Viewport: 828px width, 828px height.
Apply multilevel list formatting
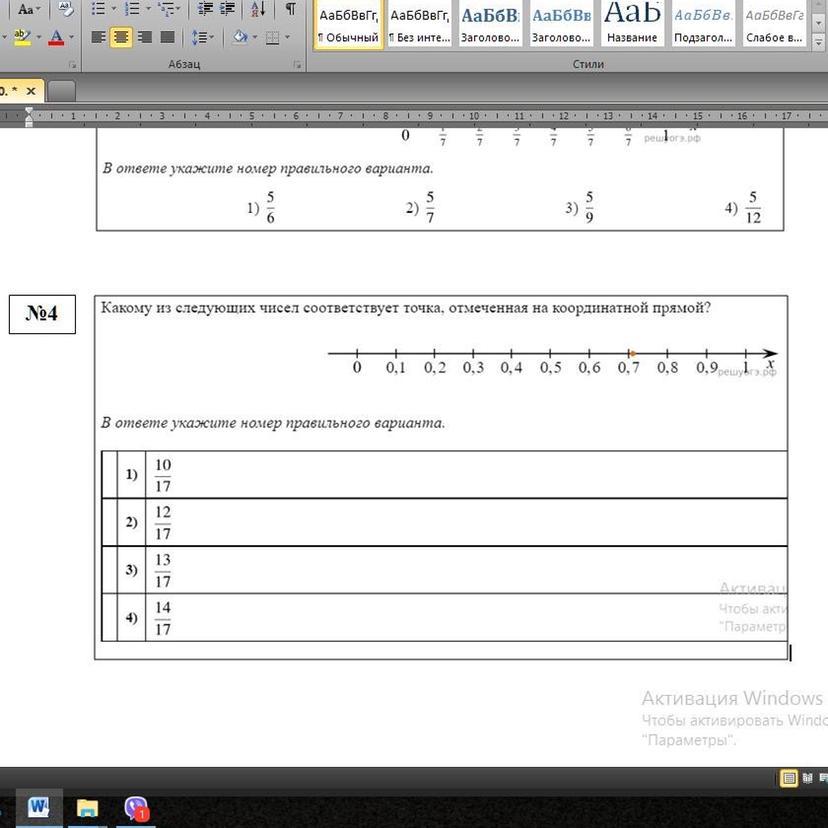[166, 8]
